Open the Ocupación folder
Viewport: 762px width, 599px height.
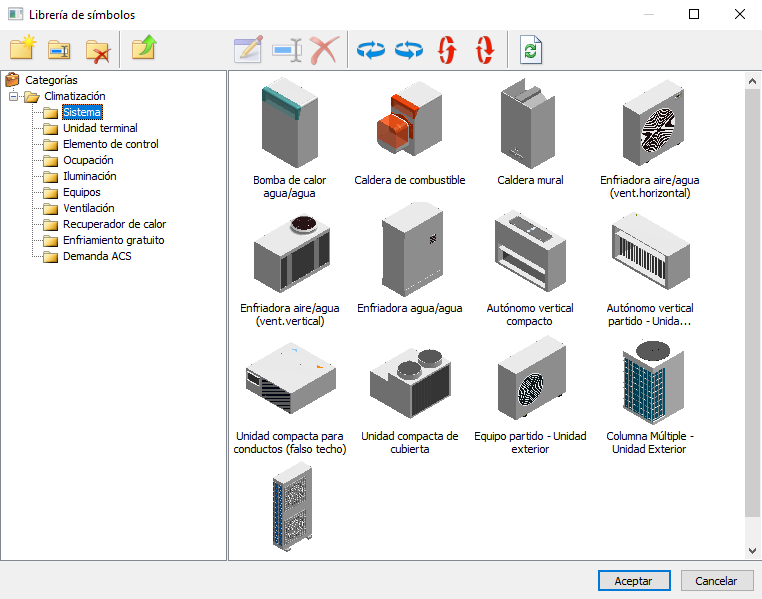coord(88,160)
